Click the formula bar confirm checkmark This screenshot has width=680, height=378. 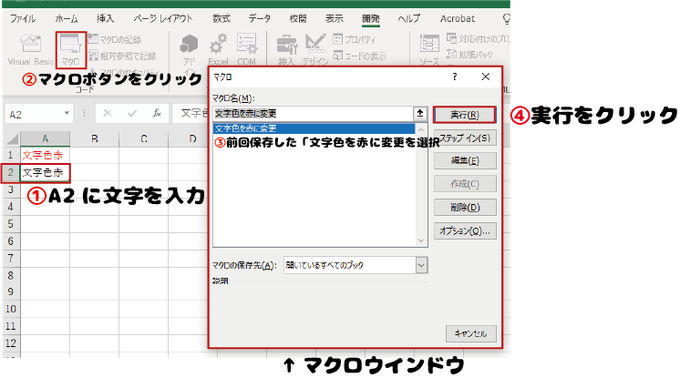(x=132, y=114)
